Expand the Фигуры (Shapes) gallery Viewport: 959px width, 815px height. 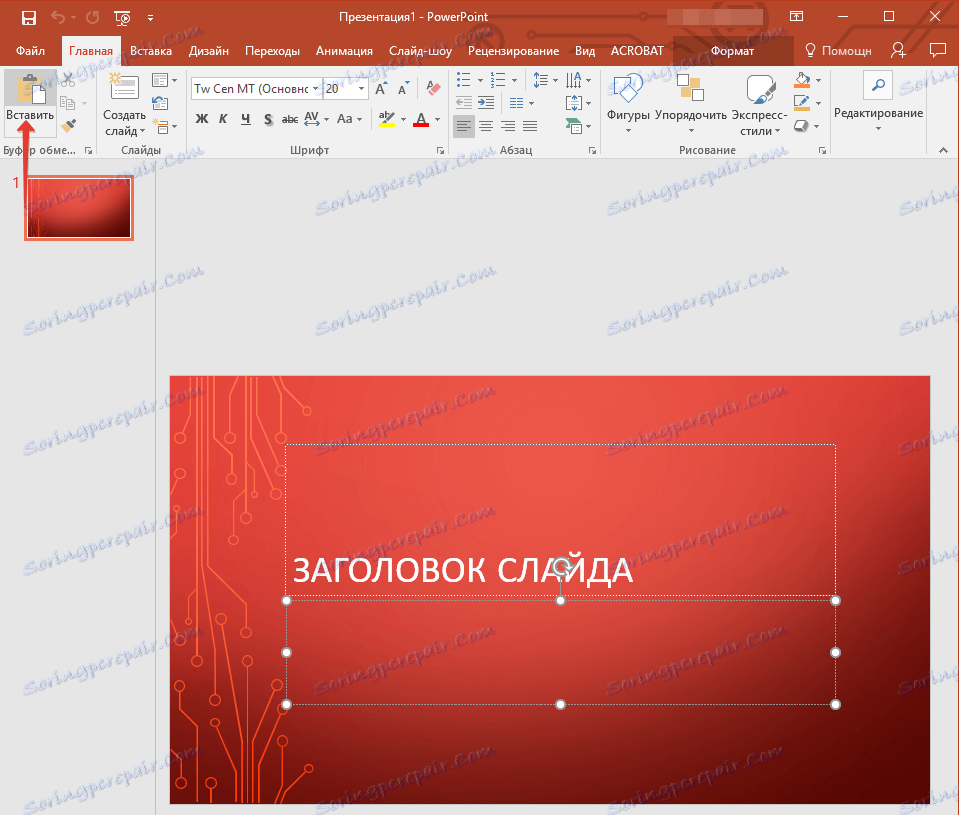point(628,103)
